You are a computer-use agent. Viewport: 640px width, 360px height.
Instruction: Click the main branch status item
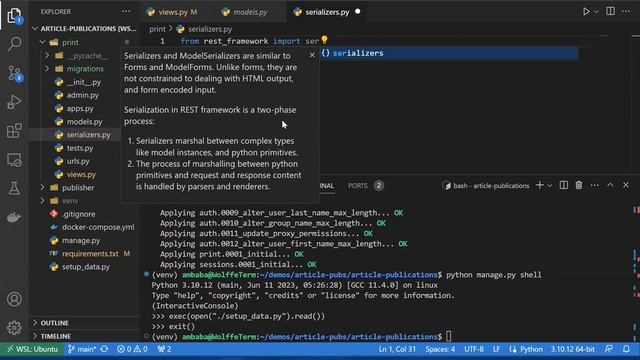pyautogui.click(x=82, y=349)
